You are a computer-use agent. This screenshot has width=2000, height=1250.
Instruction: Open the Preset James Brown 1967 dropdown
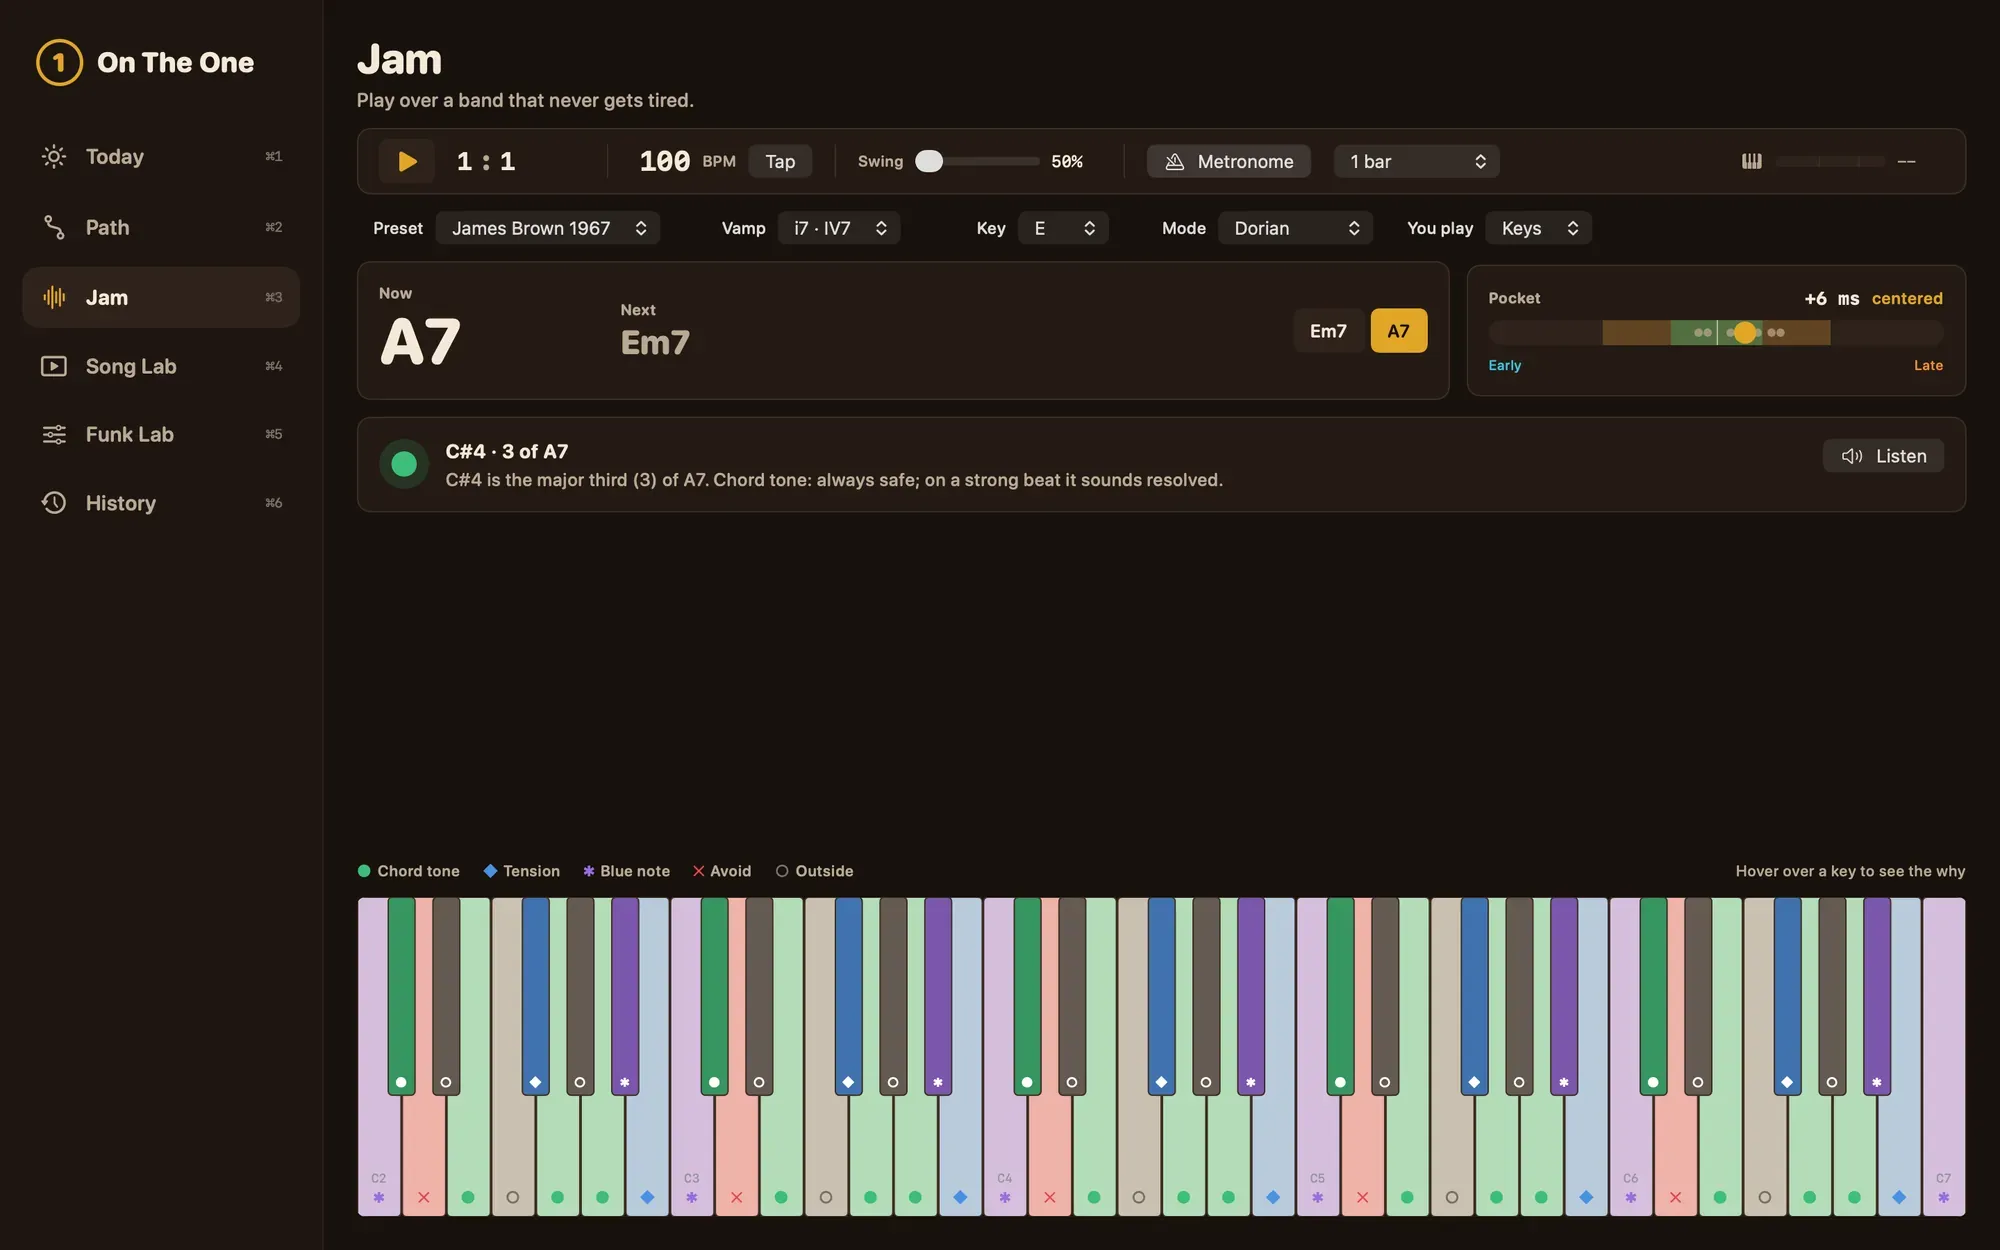[548, 228]
